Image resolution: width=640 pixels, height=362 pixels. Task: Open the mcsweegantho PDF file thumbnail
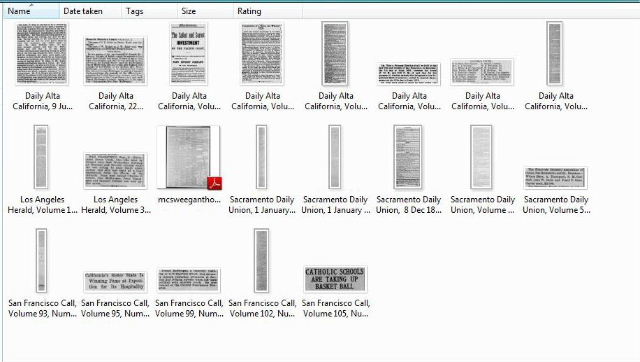pos(189,157)
